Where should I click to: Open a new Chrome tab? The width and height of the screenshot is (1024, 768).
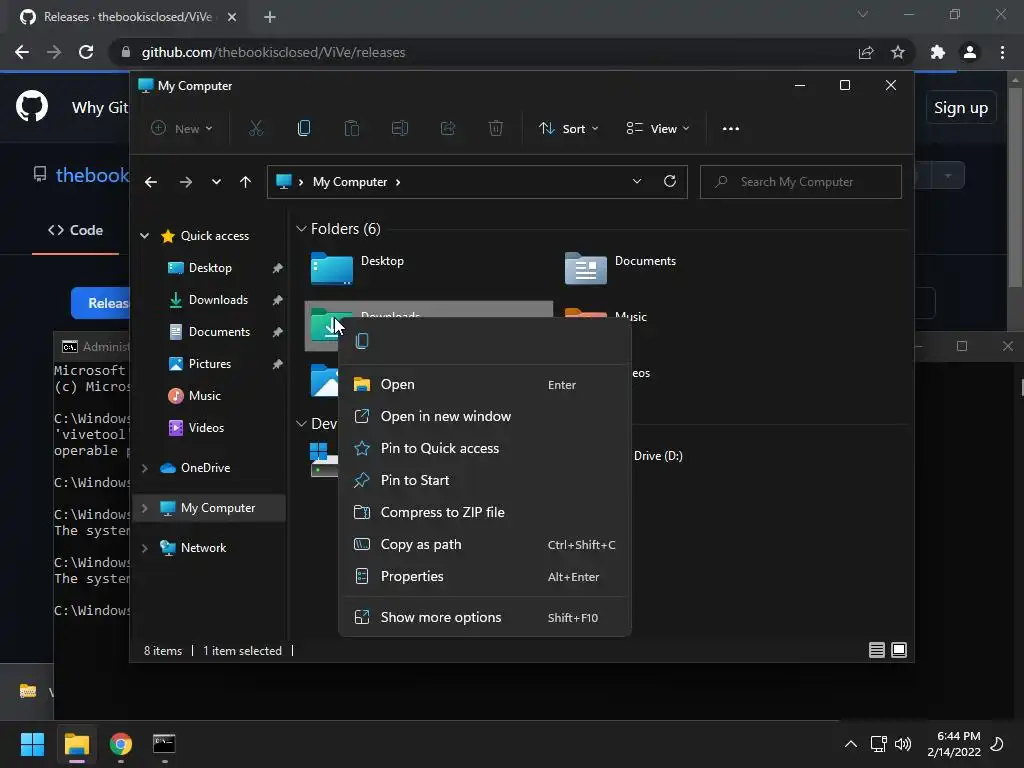click(x=270, y=17)
